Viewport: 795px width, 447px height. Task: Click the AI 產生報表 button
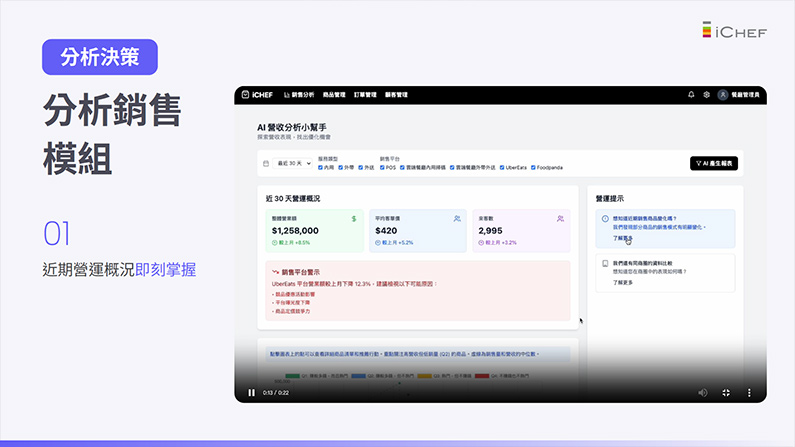tap(713, 163)
